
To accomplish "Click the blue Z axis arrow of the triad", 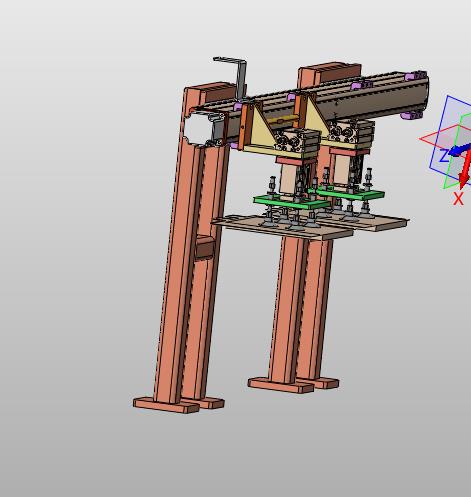I will pyautogui.click(x=460, y=150).
